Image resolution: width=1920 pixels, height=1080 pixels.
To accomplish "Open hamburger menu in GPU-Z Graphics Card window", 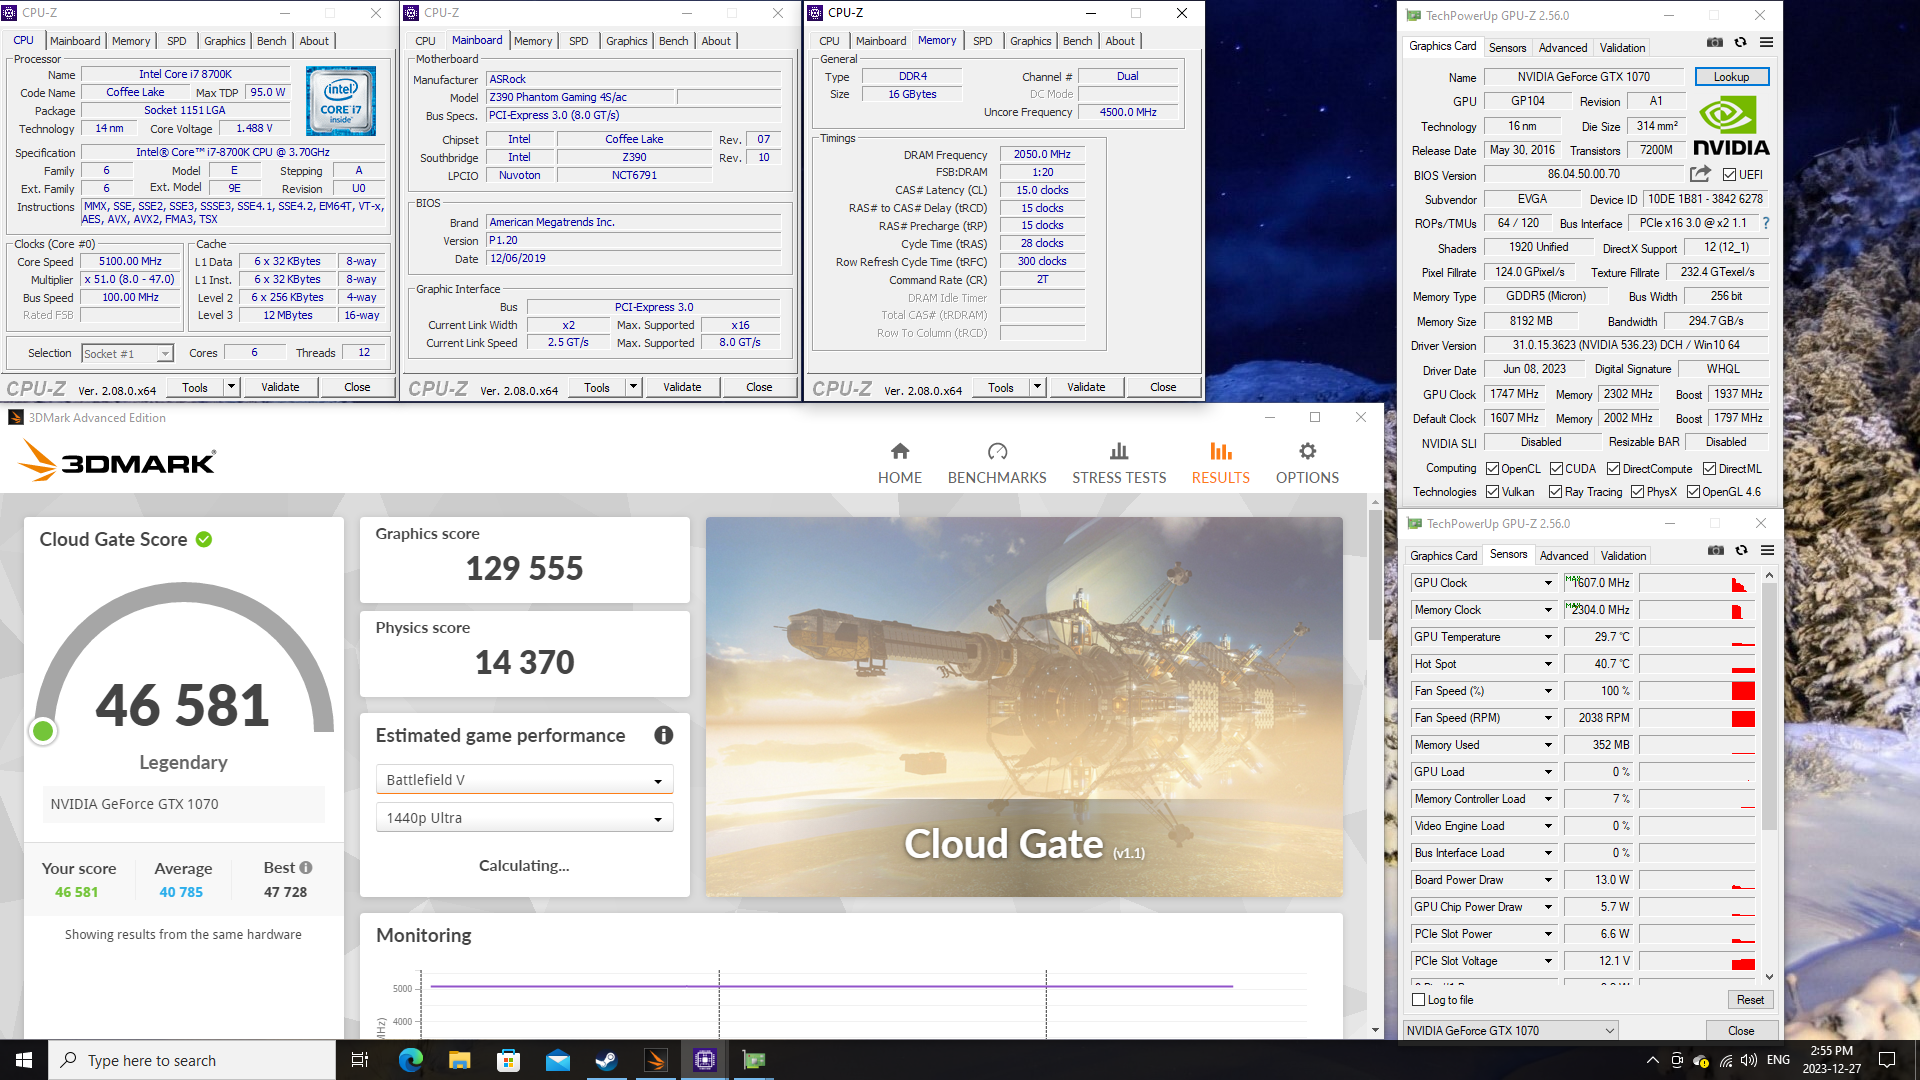I will point(1766,42).
